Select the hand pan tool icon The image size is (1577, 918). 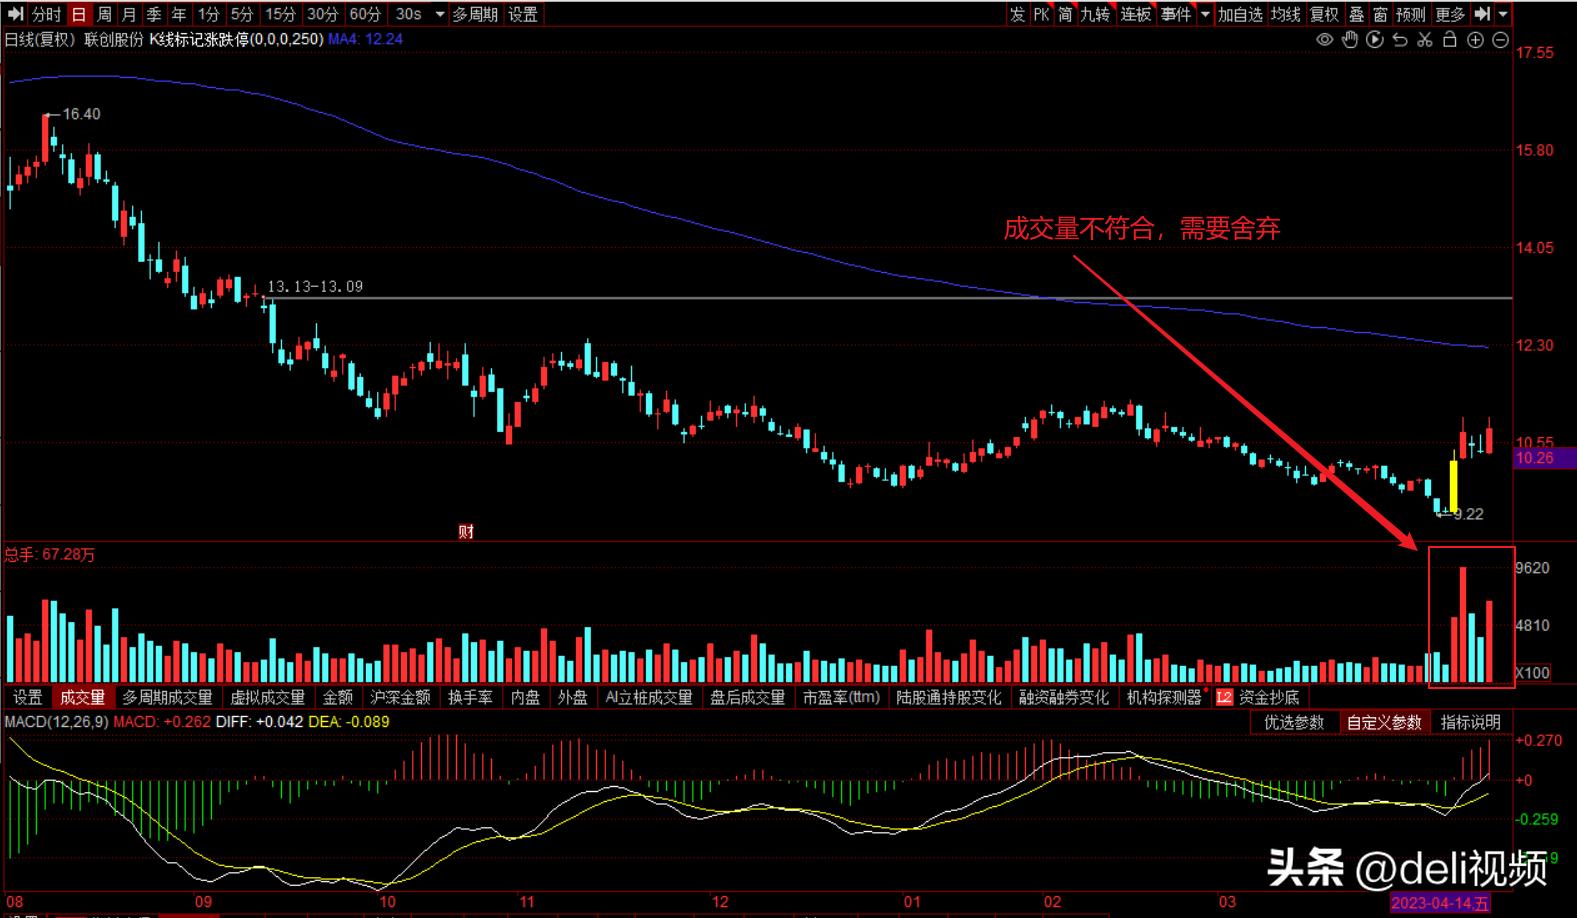tap(1349, 40)
